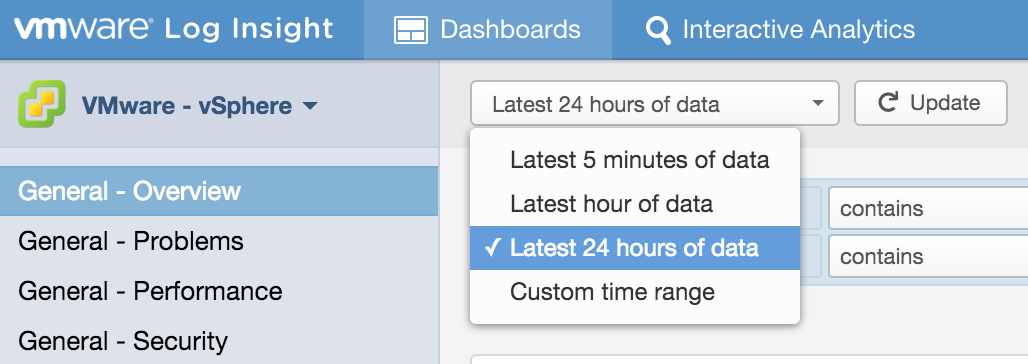Switch to the Dashboards tab
The height and width of the screenshot is (364, 1028).
click(x=488, y=30)
